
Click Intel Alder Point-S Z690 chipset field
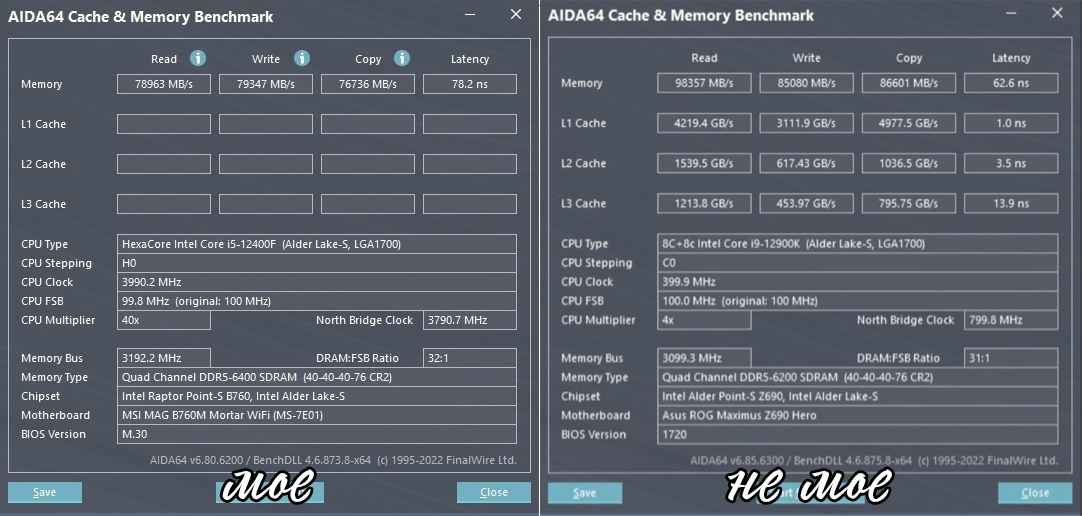858,396
